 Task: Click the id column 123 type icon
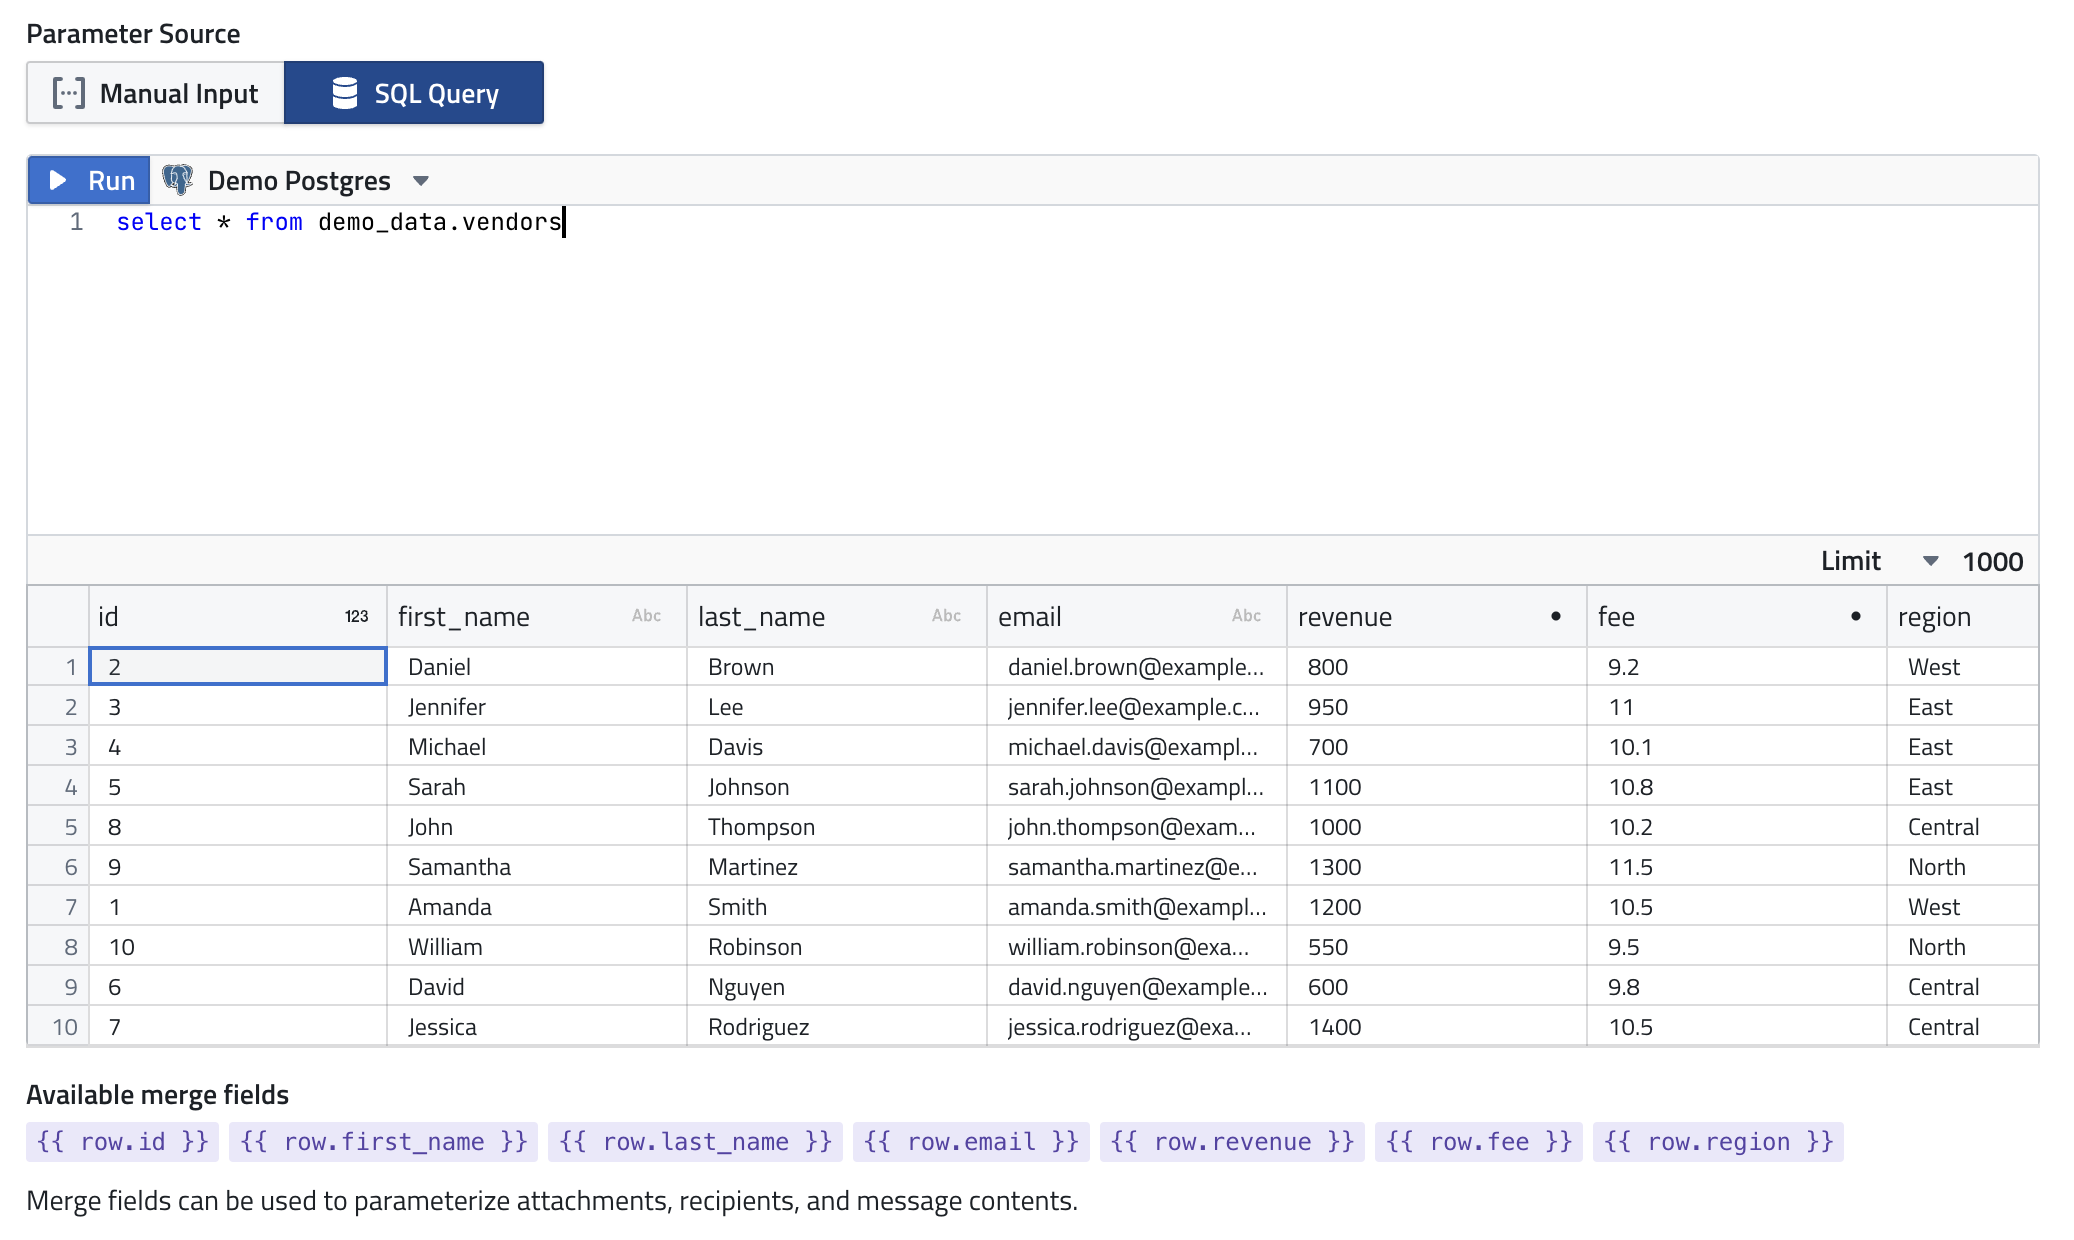(356, 617)
